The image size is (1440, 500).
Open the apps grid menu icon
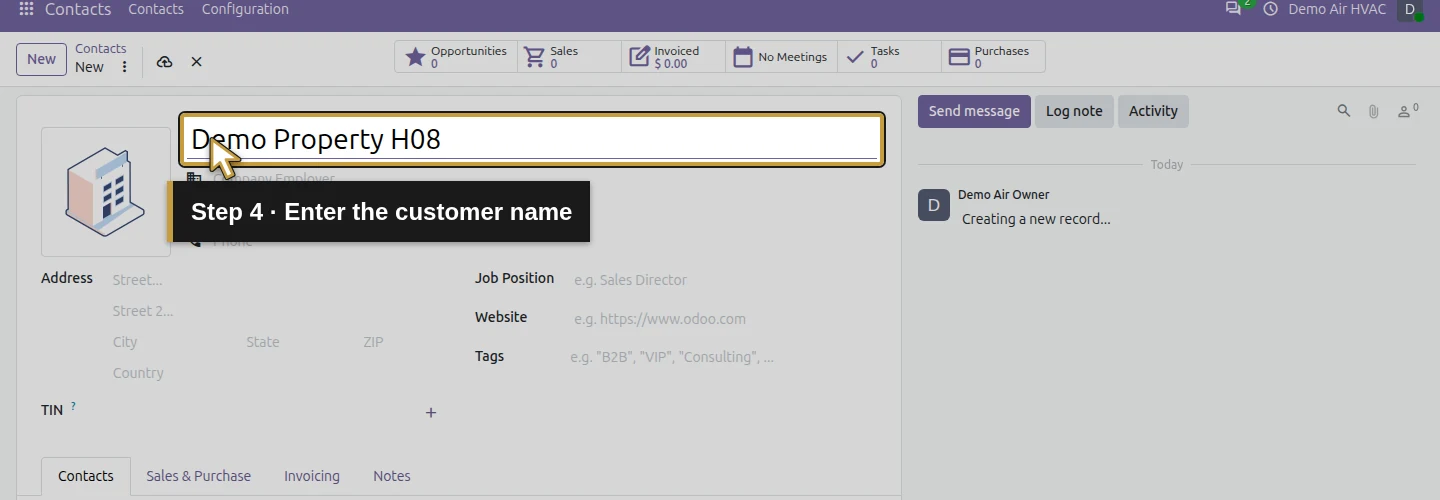[26, 9]
